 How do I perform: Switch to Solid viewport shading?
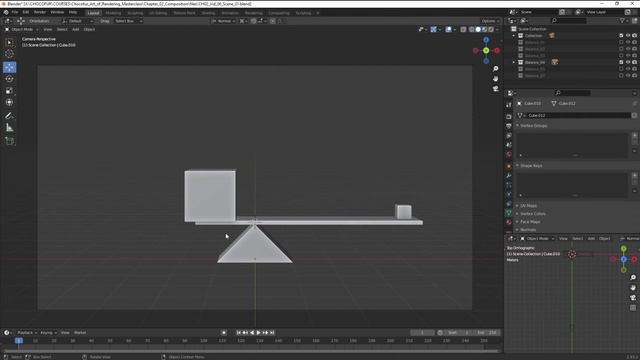point(478,29)
